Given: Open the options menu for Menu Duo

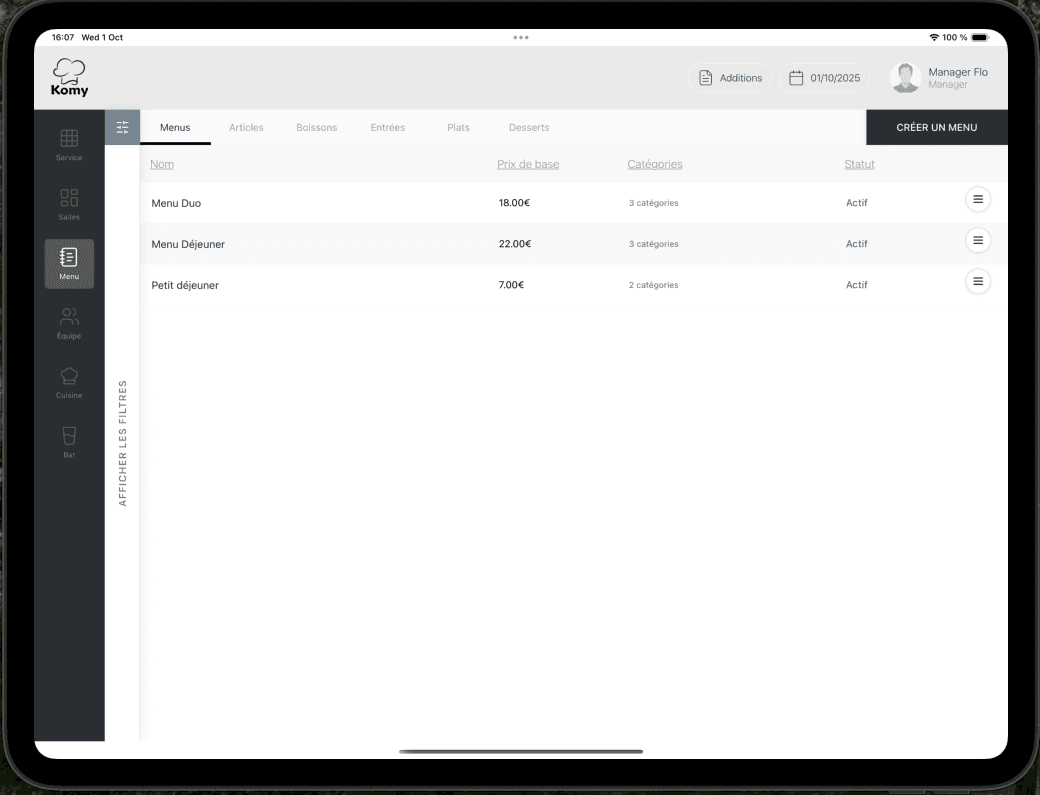Looking at the screenshot, I should click(977, 200).
